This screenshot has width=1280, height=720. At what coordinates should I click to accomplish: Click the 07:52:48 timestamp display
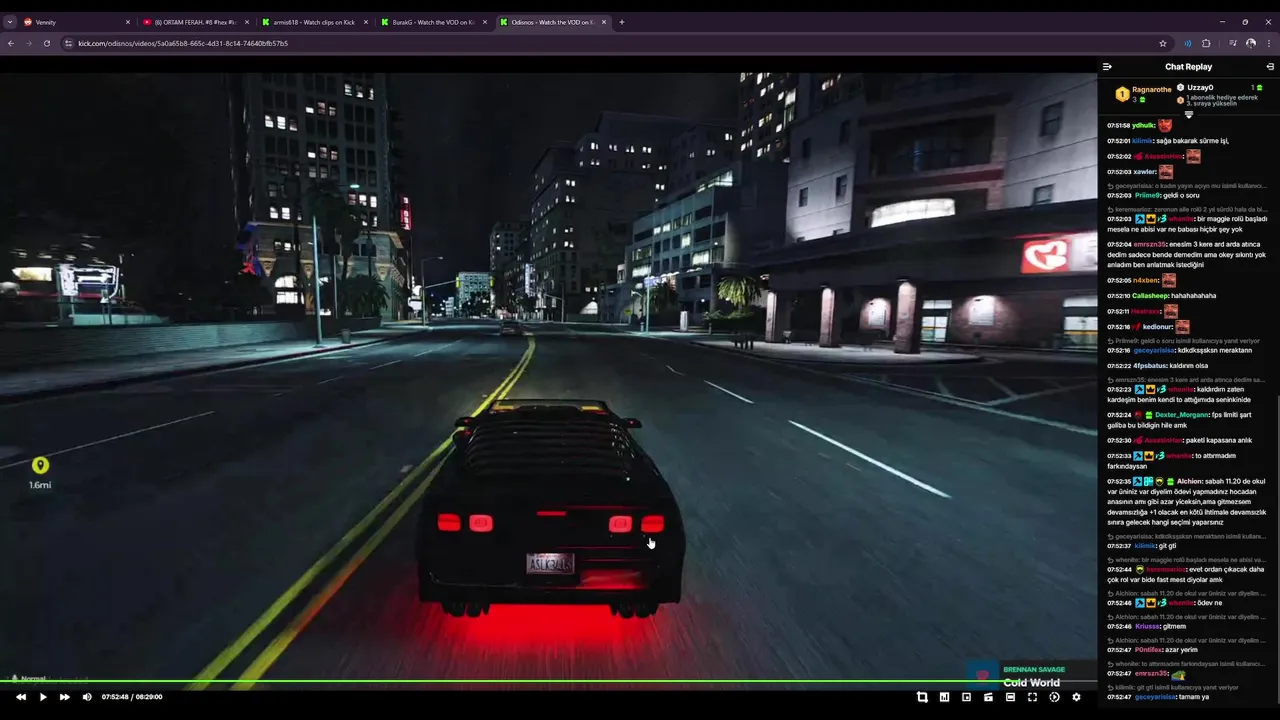tap(115, 697)
